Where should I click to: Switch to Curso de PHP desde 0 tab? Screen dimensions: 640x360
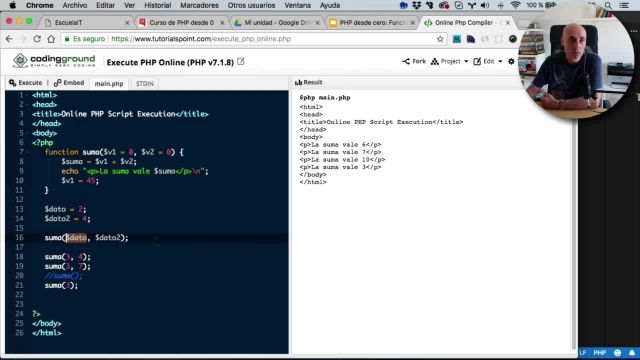pos(182,23)
